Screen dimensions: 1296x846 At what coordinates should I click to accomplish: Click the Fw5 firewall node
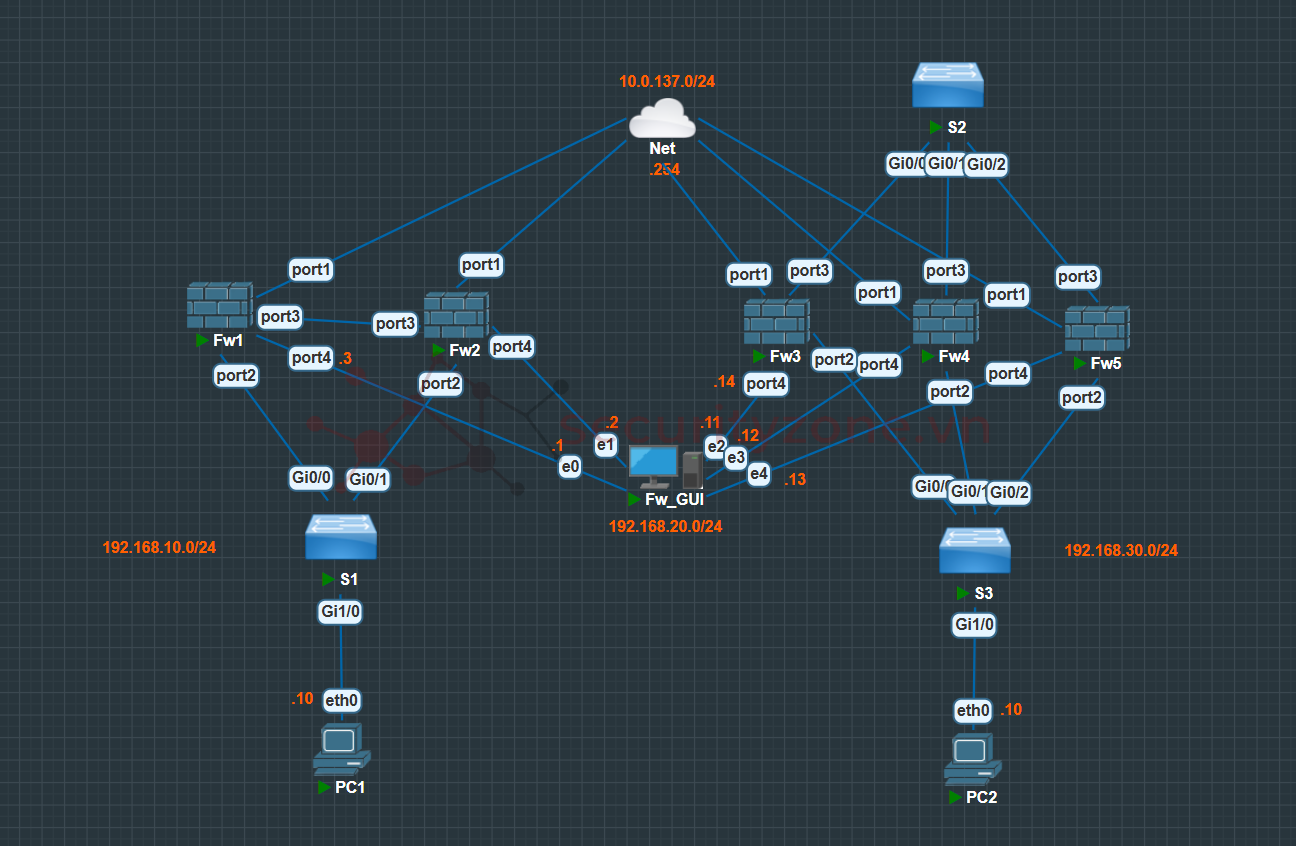tap(1096, 329)
